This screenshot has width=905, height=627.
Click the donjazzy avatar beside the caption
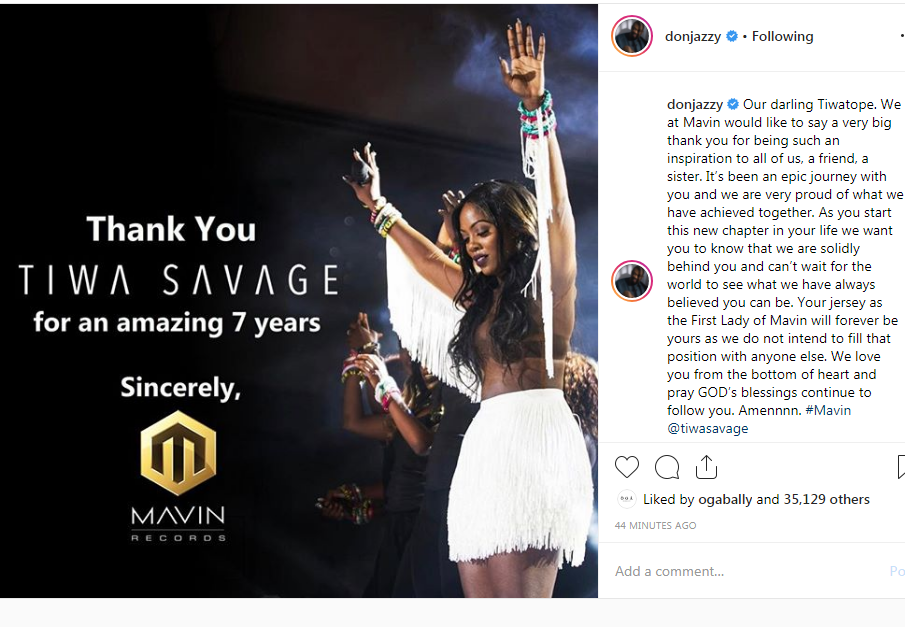click(x=632, y=281)
